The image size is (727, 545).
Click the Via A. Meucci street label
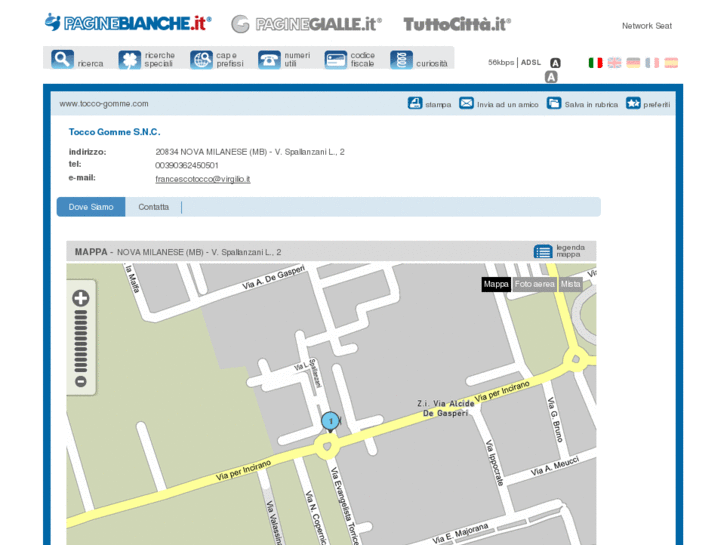555,466
